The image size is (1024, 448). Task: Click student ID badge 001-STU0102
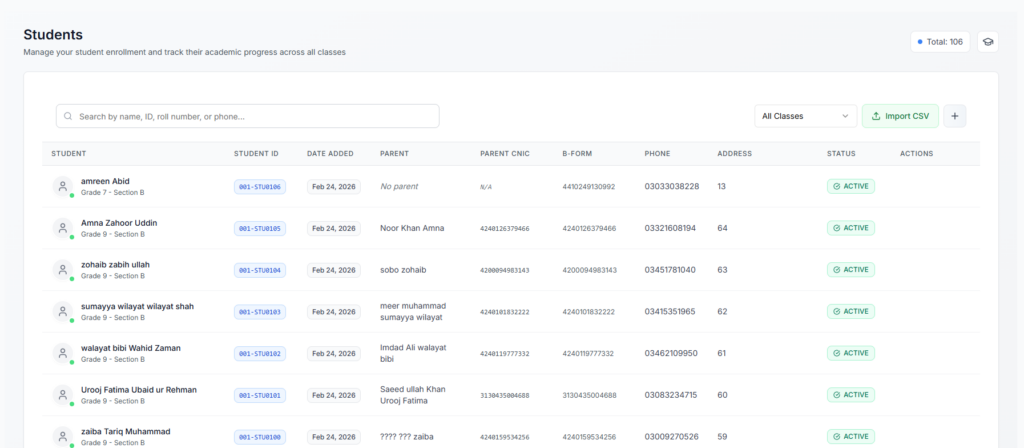[x=260, y=354]
